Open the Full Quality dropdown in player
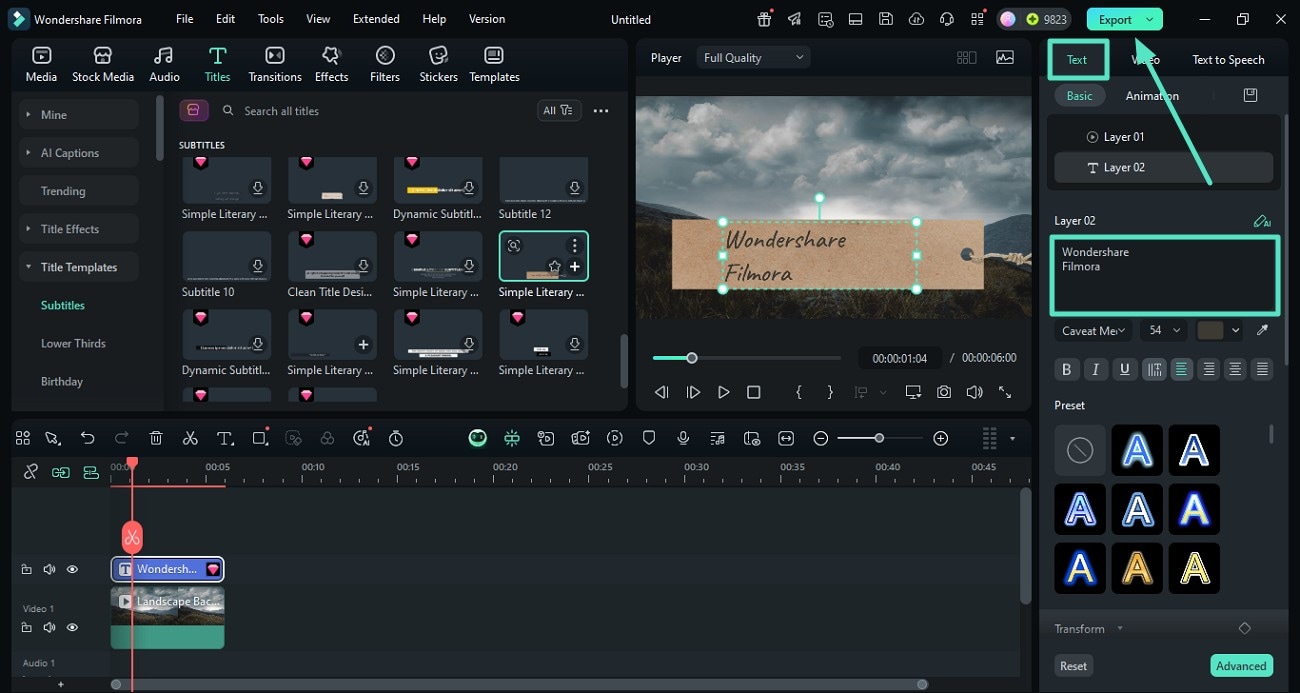The height and width of the screenshot is (693, 1300). 753,58
